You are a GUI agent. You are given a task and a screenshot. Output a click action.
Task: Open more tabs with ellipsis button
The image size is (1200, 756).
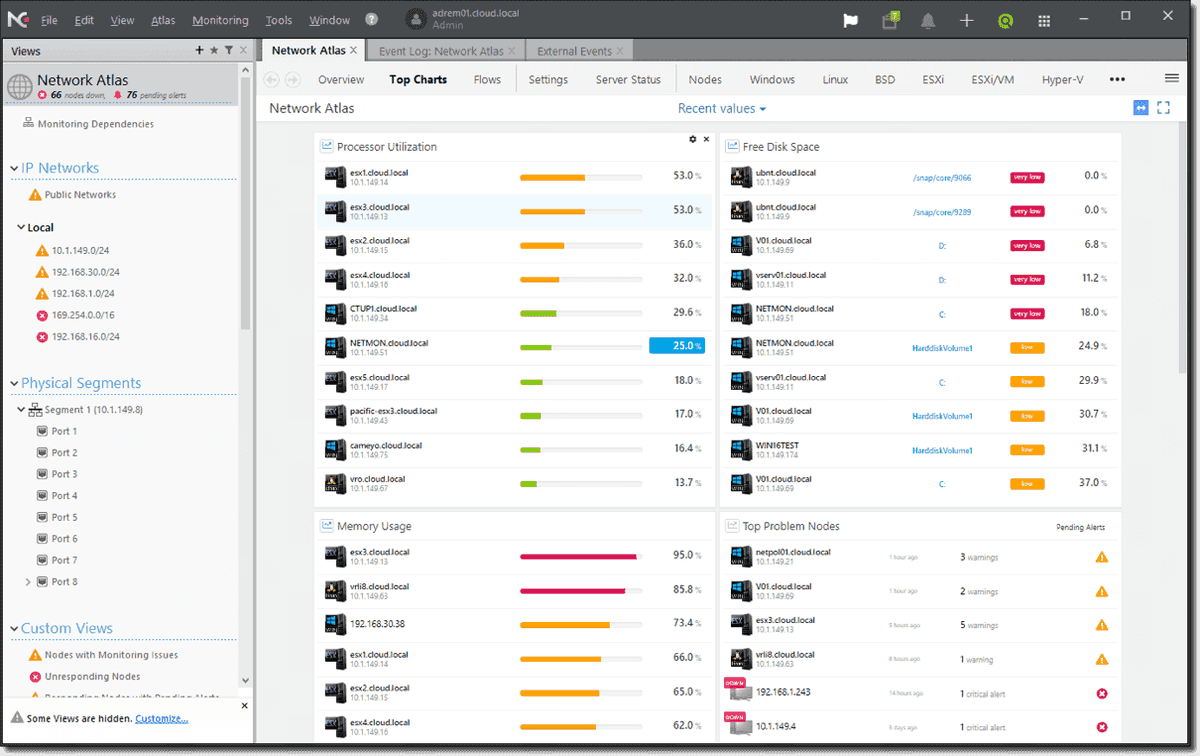(x=1117, y=79)
